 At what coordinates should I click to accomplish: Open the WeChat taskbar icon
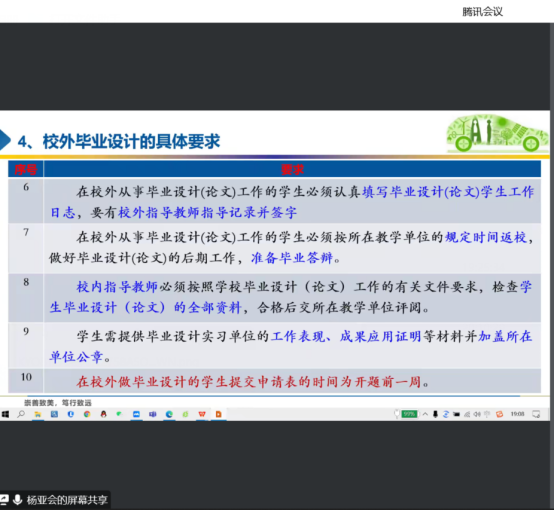(119, 414)
